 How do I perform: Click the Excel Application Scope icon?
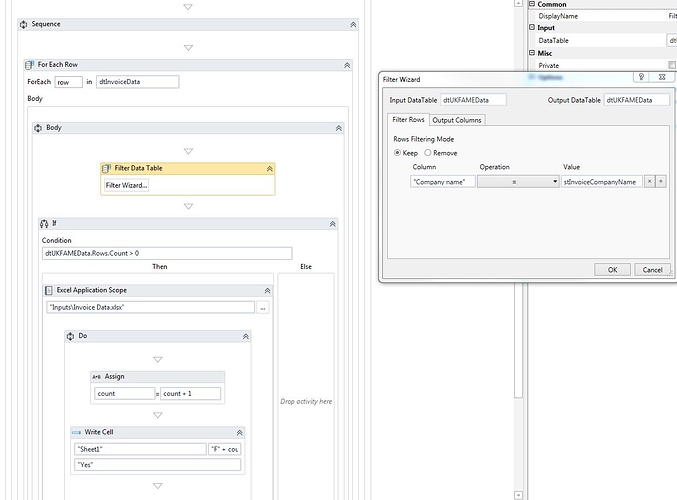[49, 291]
